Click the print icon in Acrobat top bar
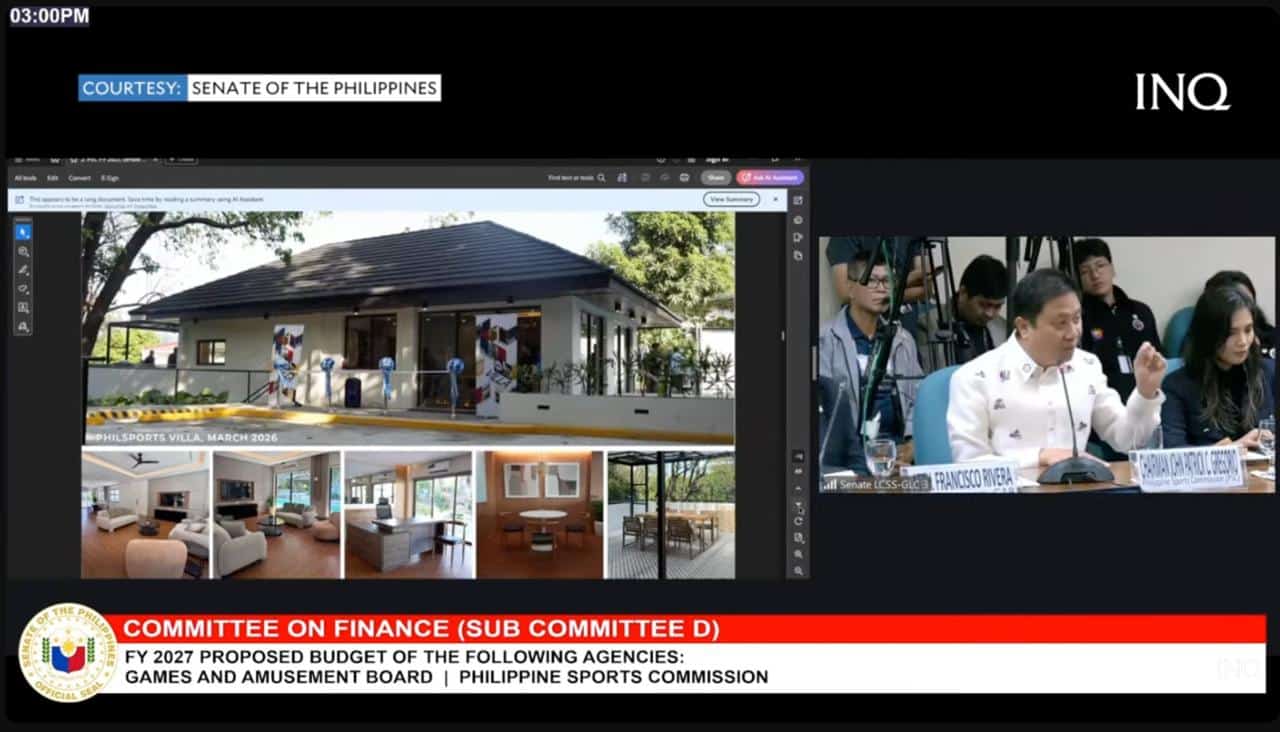This screenshot has height=732, width=1280. [x=684, y=177]
